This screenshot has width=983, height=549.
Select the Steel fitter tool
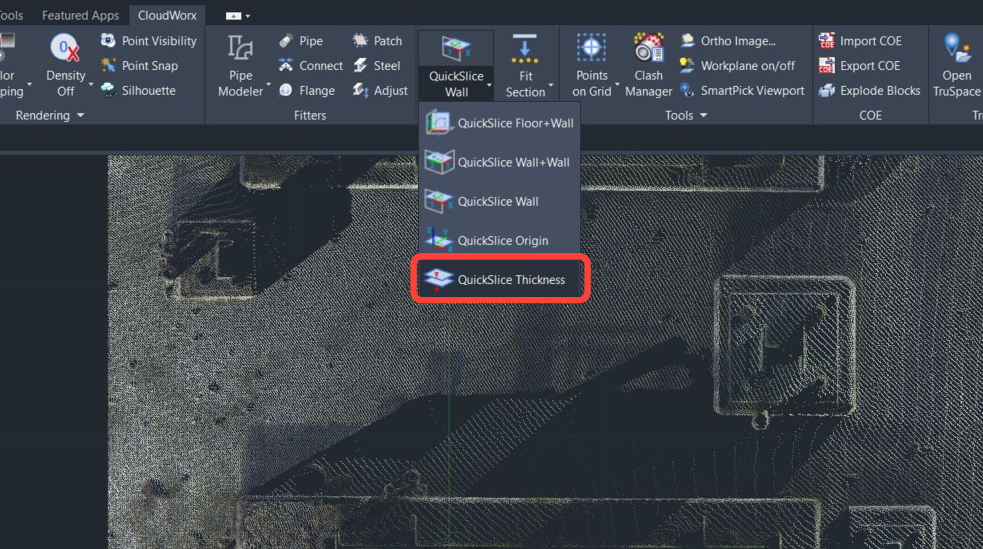(x=376, y=65)
